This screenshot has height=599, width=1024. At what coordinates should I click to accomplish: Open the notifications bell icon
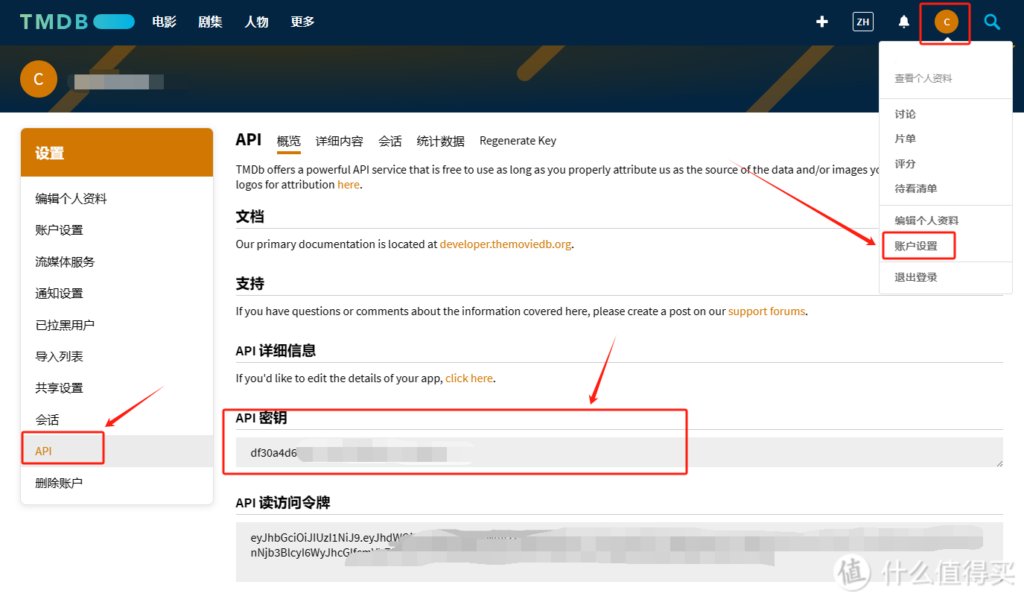[x=904, y=21]
